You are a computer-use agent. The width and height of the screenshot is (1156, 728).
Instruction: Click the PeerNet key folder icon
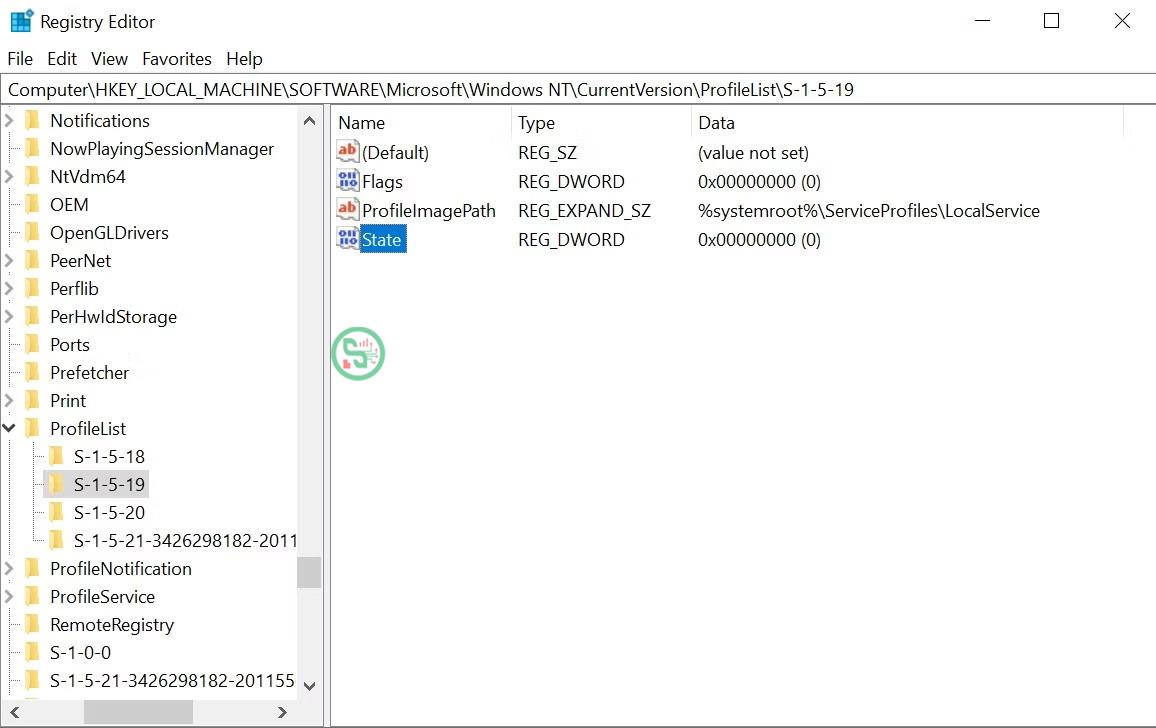[x=32, y=260]
